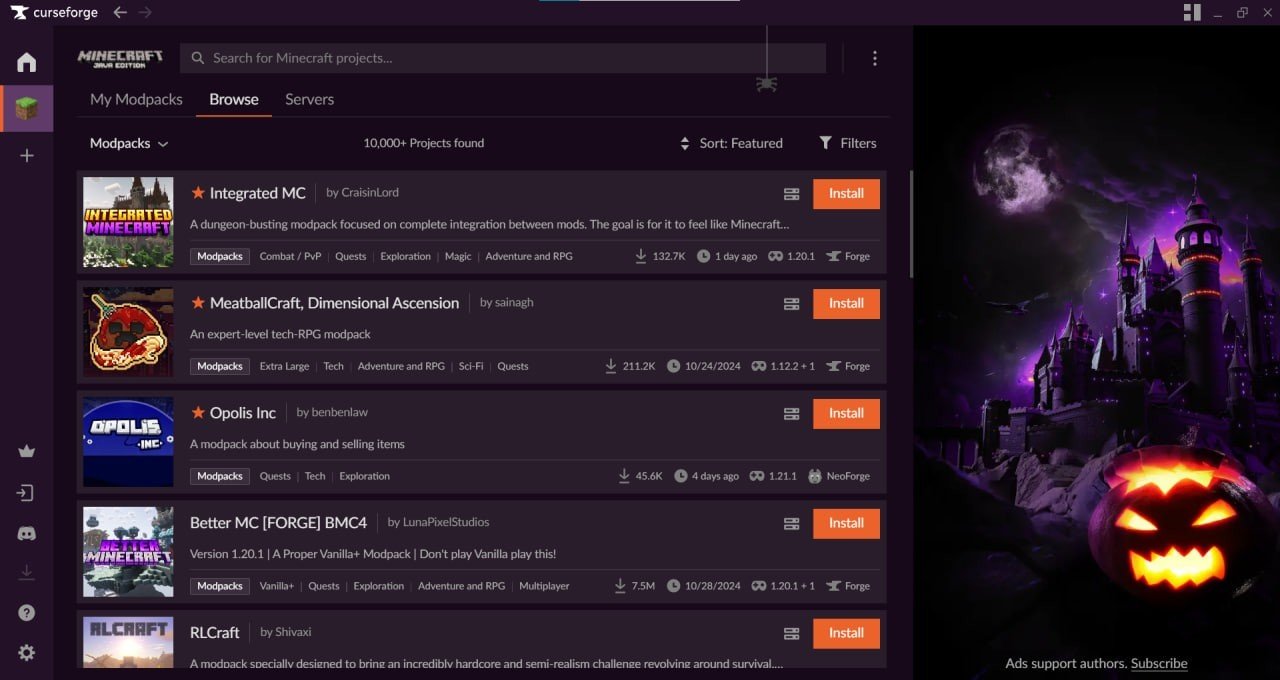Open the CurseForge home page icon
The height and width of the screenshot is (680, 1280).
point(27,62)
